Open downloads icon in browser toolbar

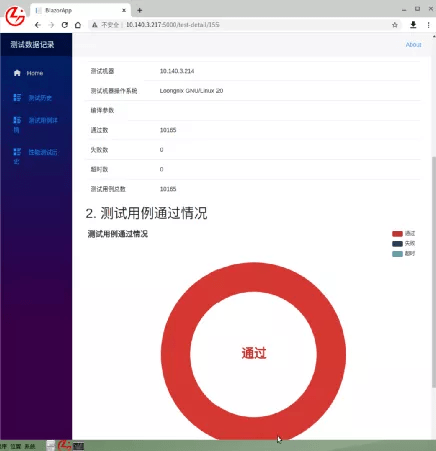(413, 25)
